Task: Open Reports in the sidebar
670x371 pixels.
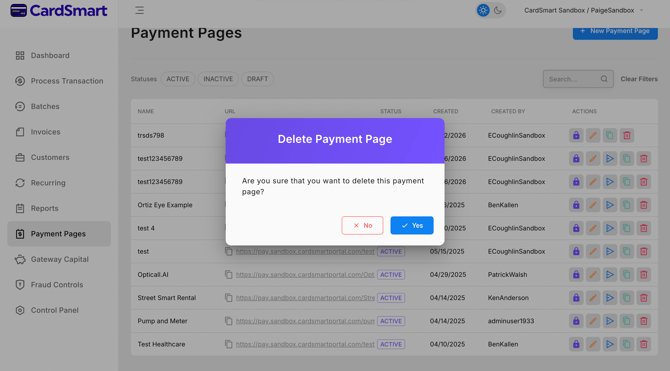Action: pos(59,208)
